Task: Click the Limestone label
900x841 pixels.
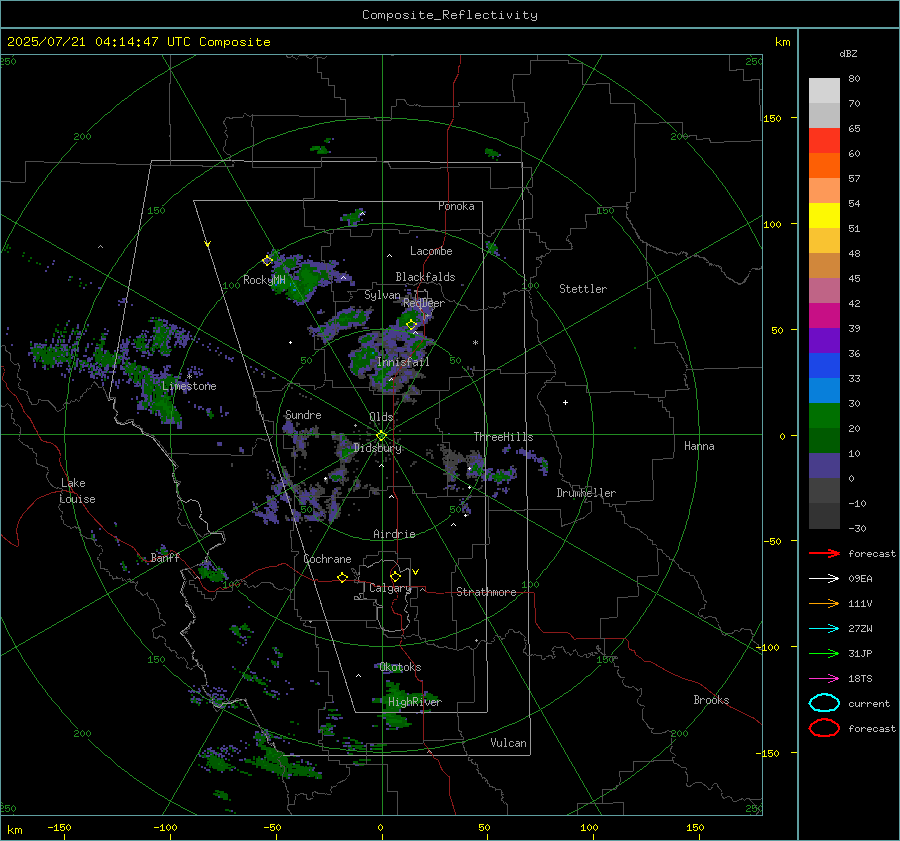Action: (x=189, y=386)
